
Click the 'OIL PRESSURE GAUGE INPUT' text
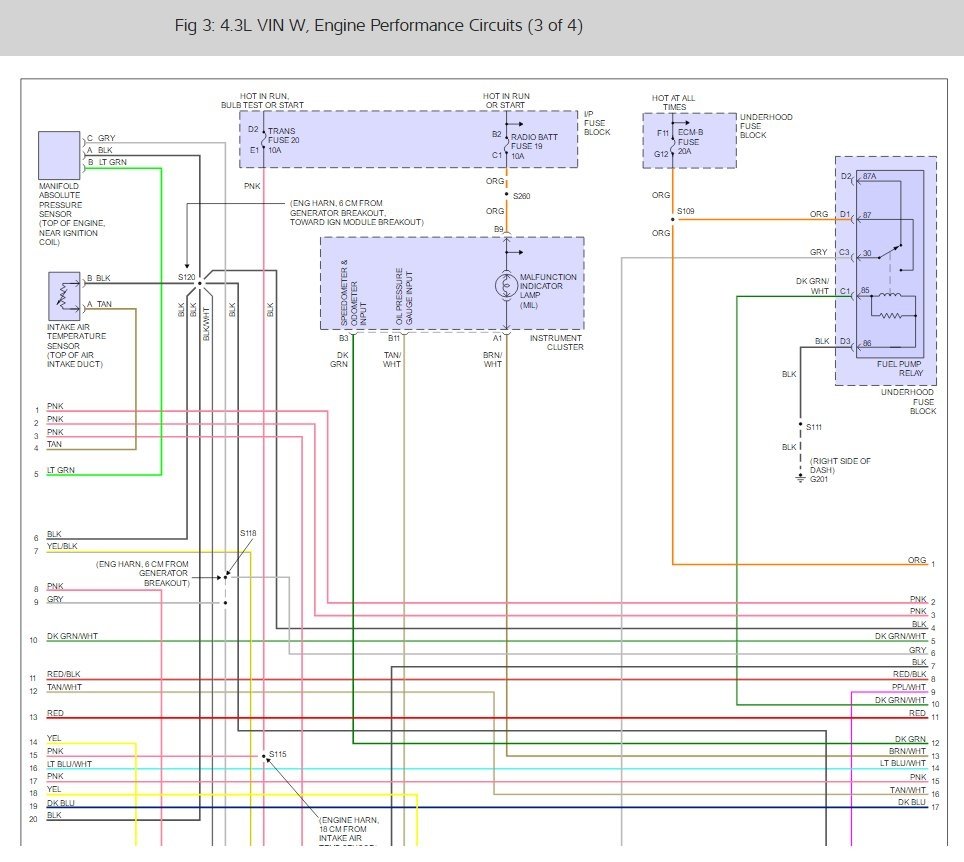click(405, 296)
